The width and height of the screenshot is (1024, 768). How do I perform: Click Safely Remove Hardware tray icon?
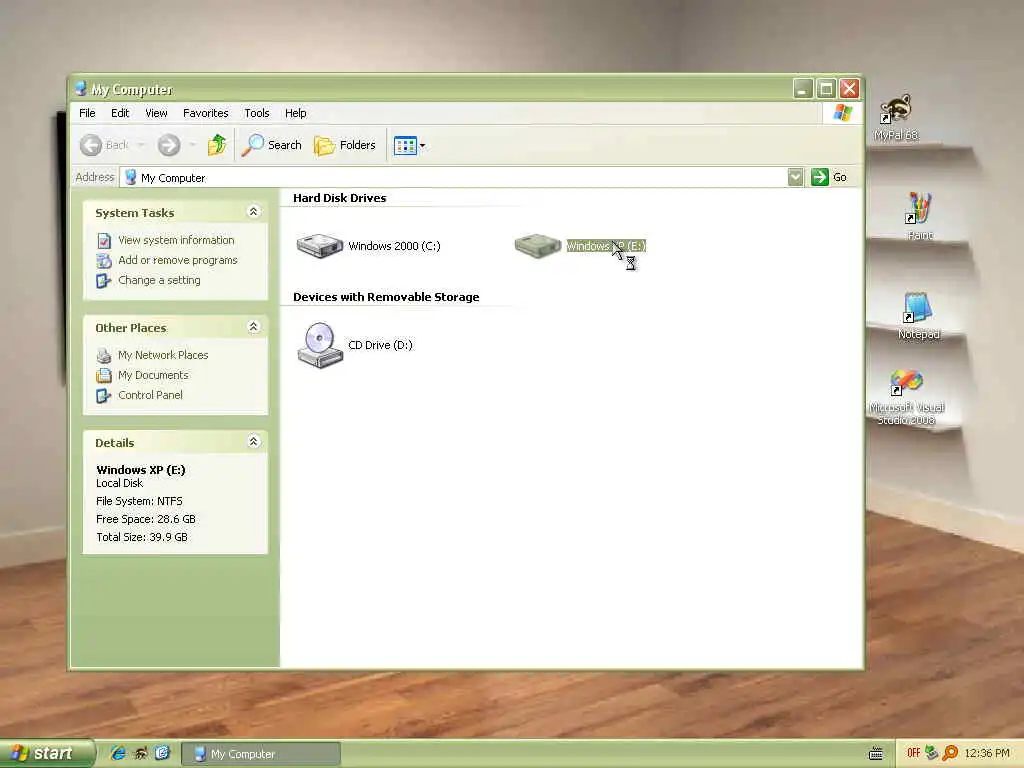[x=932, y=753]
